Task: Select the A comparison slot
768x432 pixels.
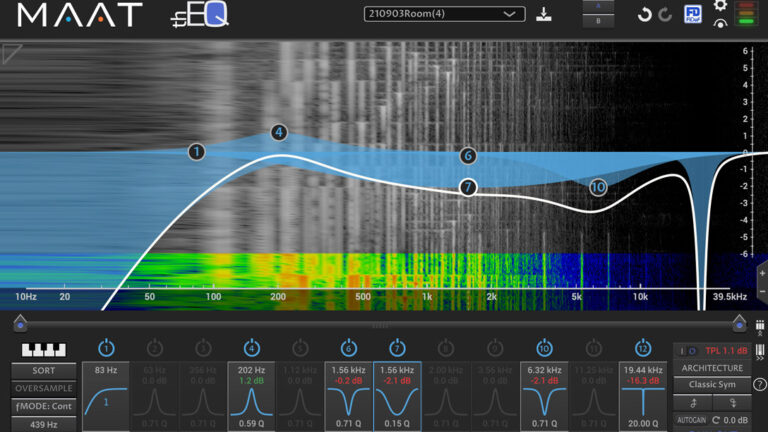Action: [598, 6]
